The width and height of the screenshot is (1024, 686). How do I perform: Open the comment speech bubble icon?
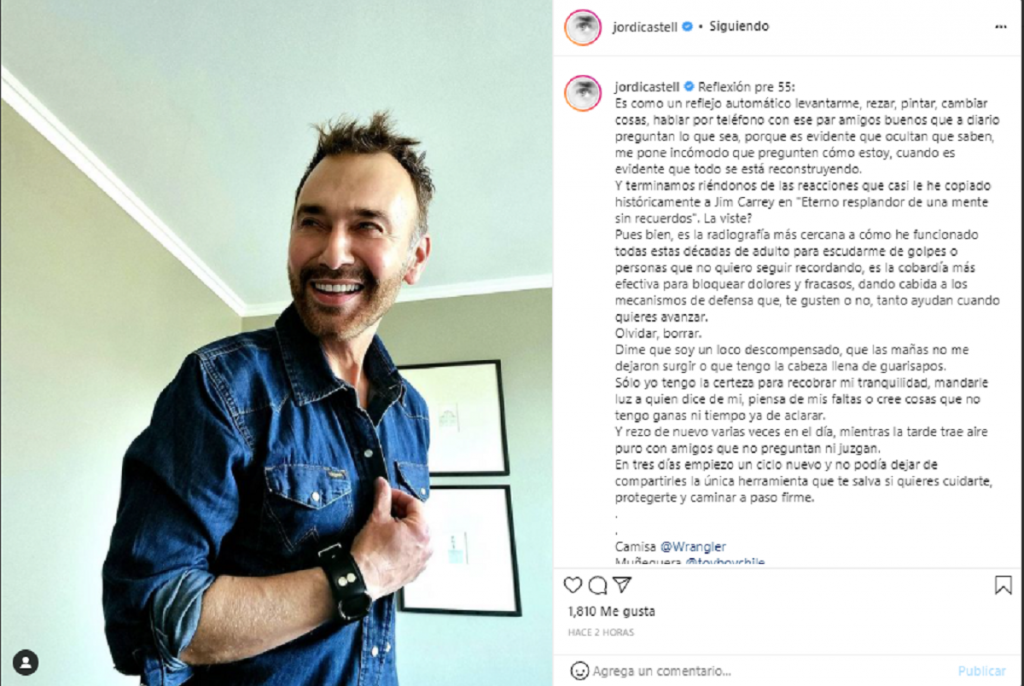click(598, 585)
